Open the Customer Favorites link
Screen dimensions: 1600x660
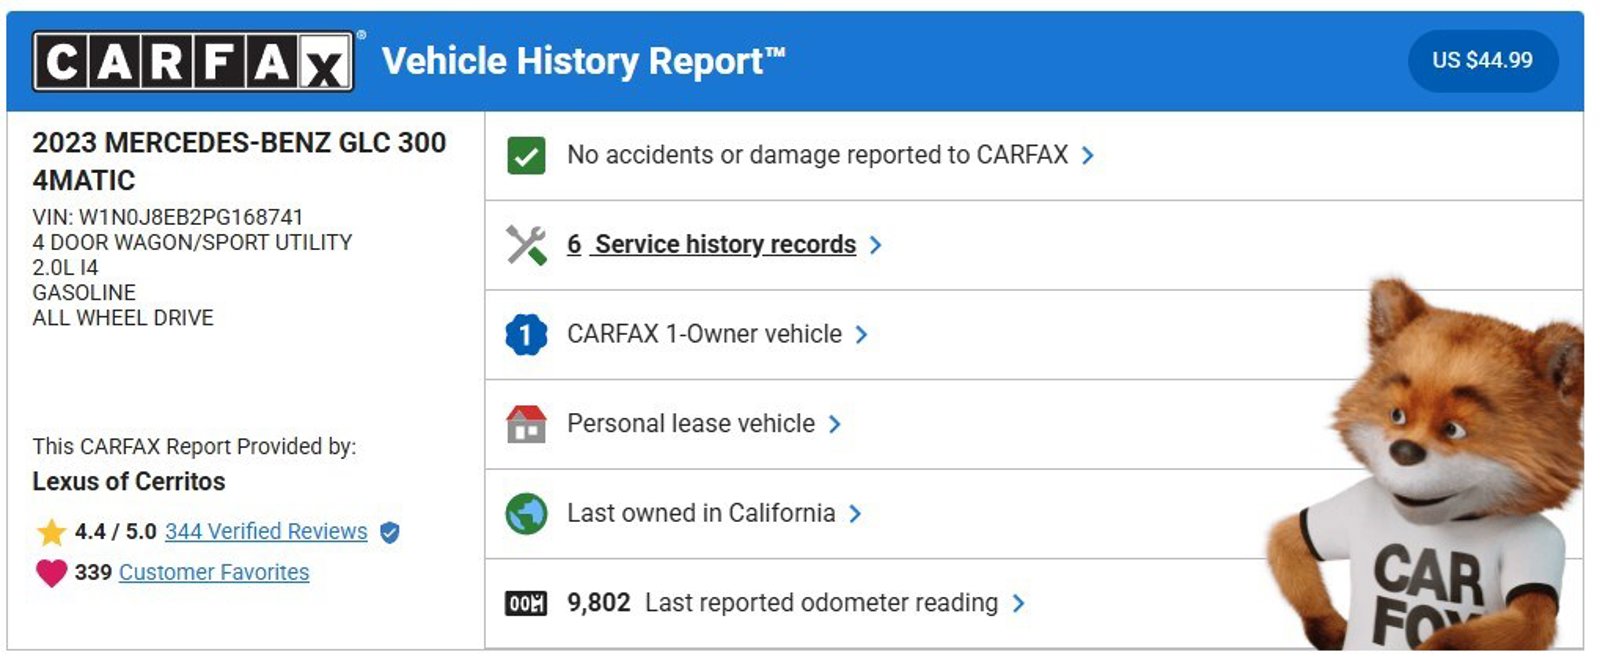214,573
